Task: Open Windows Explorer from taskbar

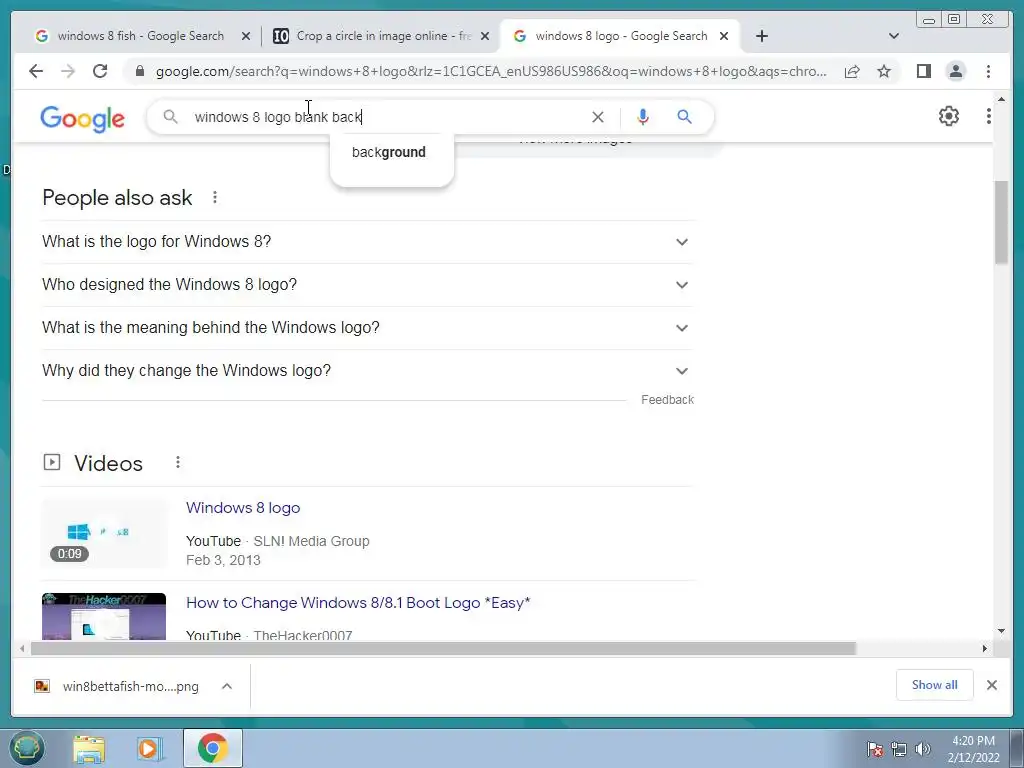Action: (89, 748)
